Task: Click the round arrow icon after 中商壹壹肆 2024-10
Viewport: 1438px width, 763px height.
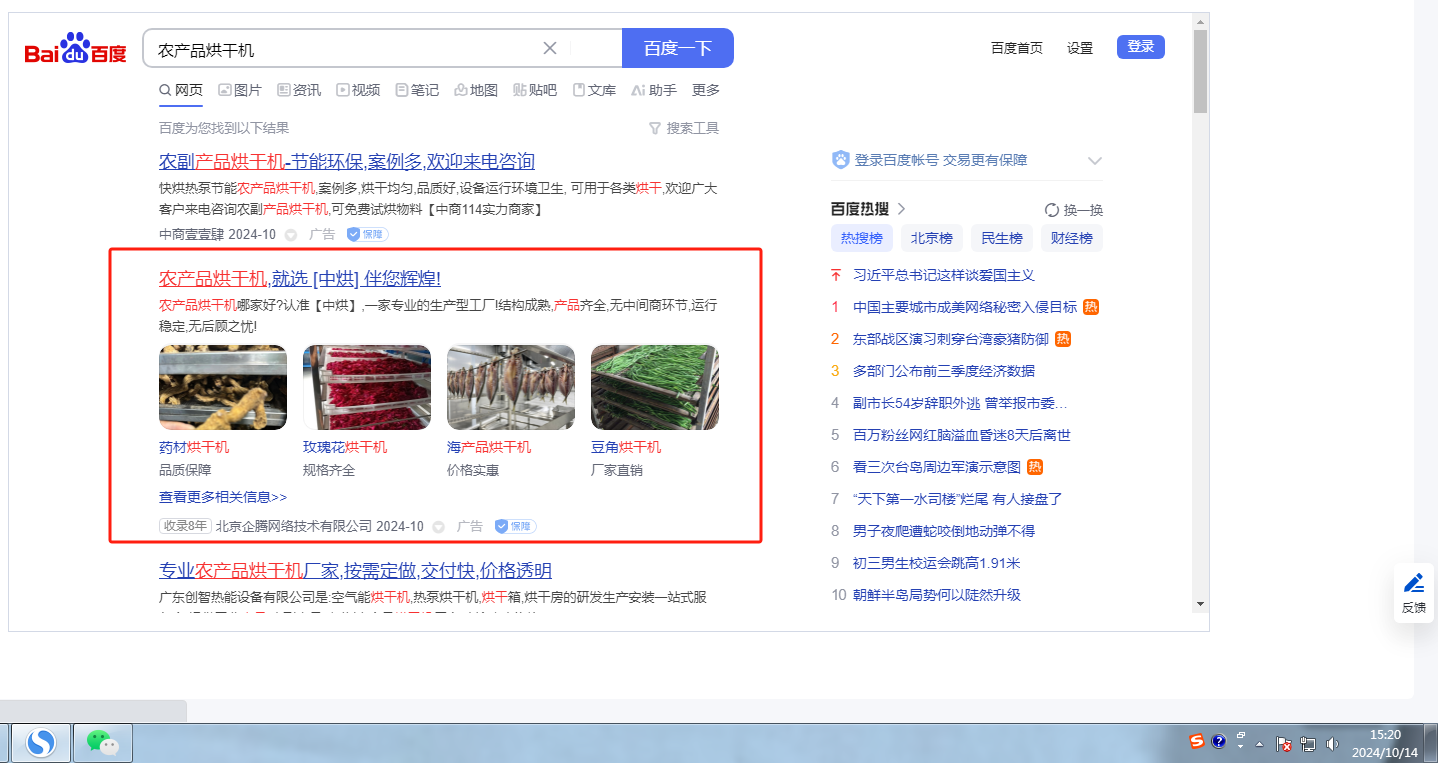Action: click(x=291, y=235)
